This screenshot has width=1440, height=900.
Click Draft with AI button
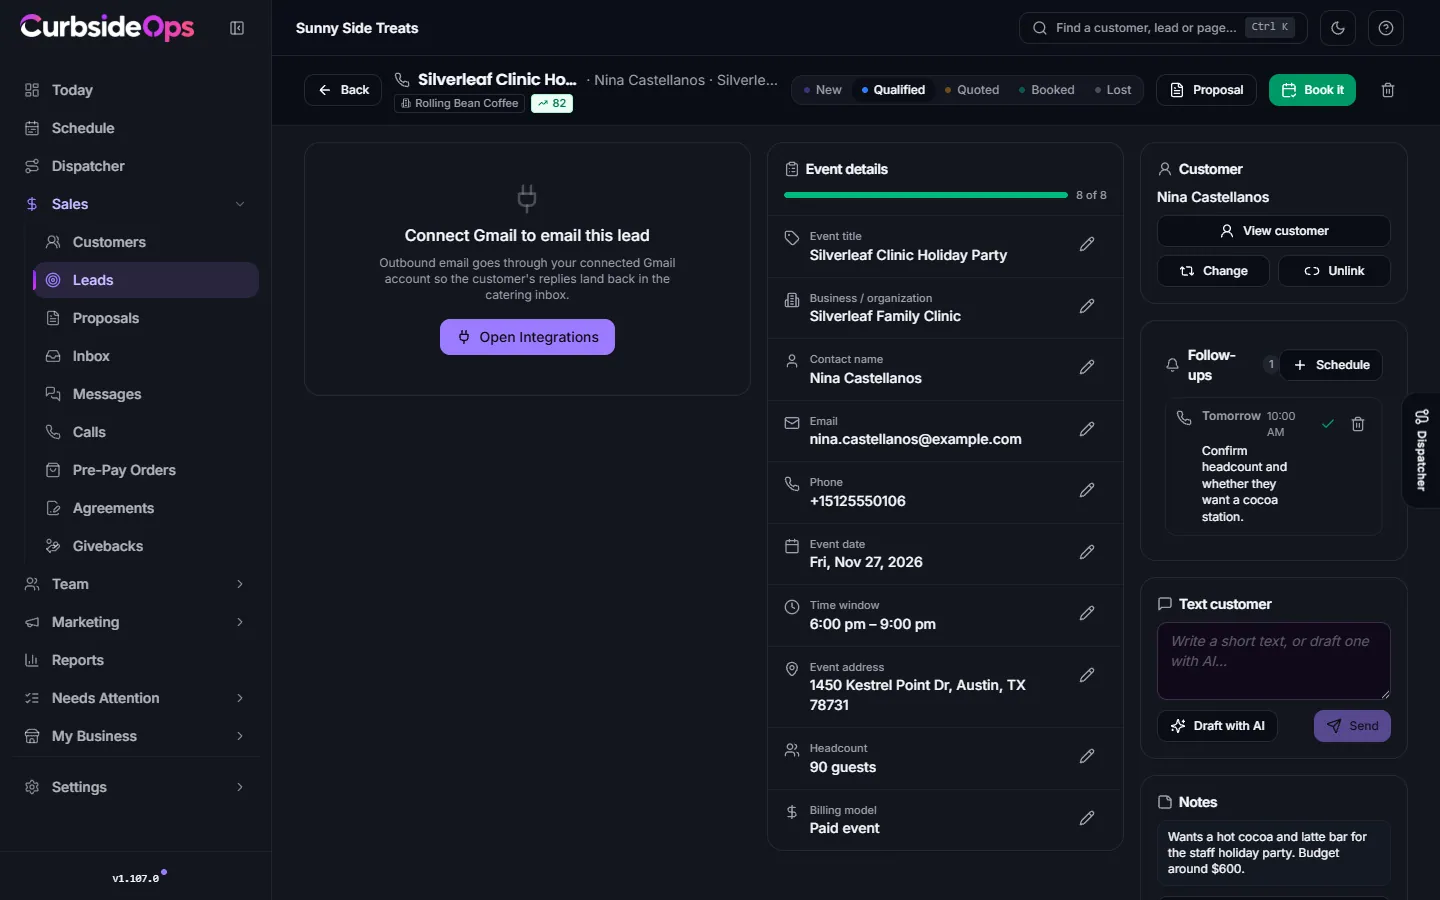1217,726
